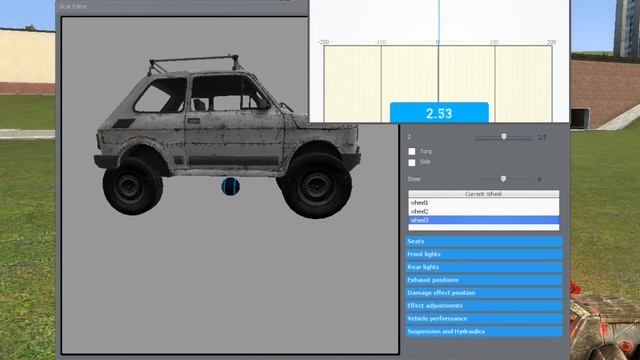The height and width of the screenshot is (360, 640).
Task: Expand the Rear lights section
Action: pos(484,267)
